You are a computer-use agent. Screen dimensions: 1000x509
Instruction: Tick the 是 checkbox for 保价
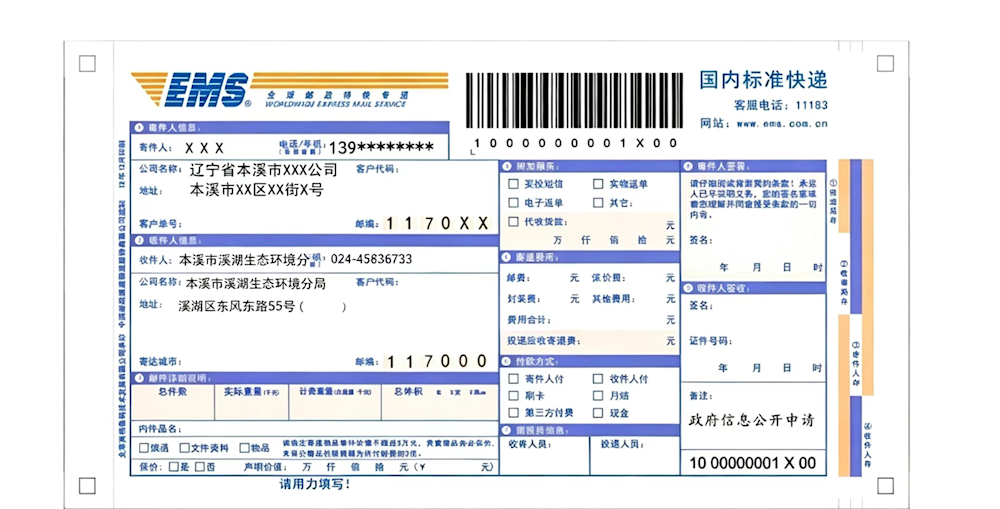click(x=173, y=467)
